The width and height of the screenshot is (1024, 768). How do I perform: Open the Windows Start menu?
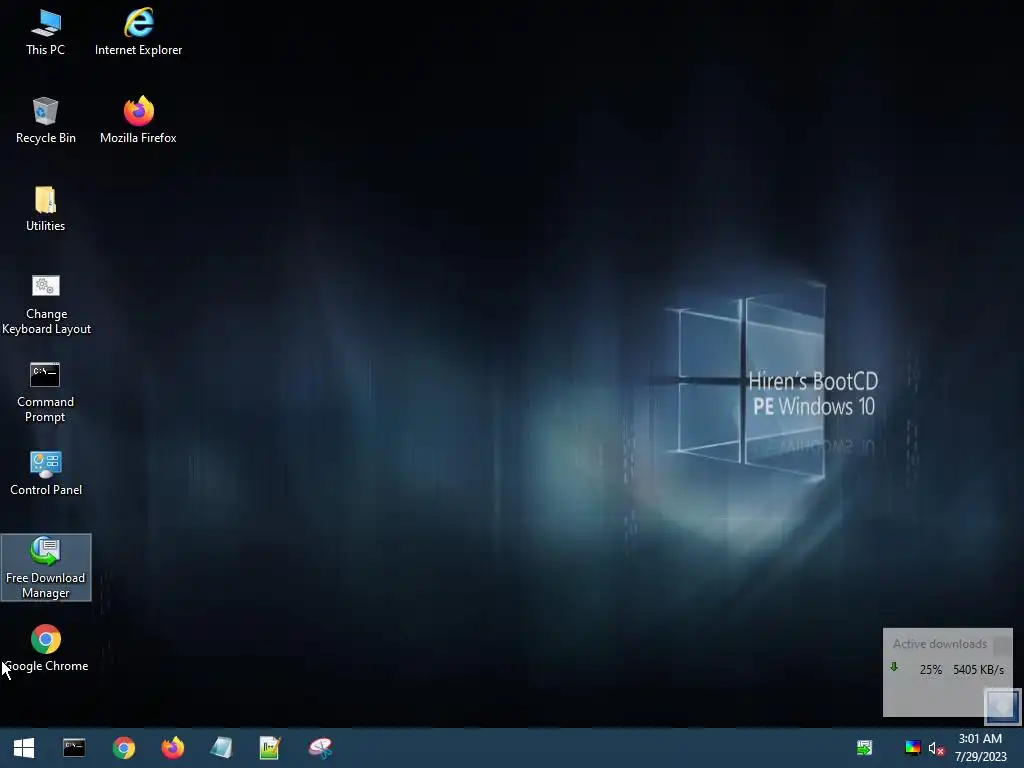point(24,748)
